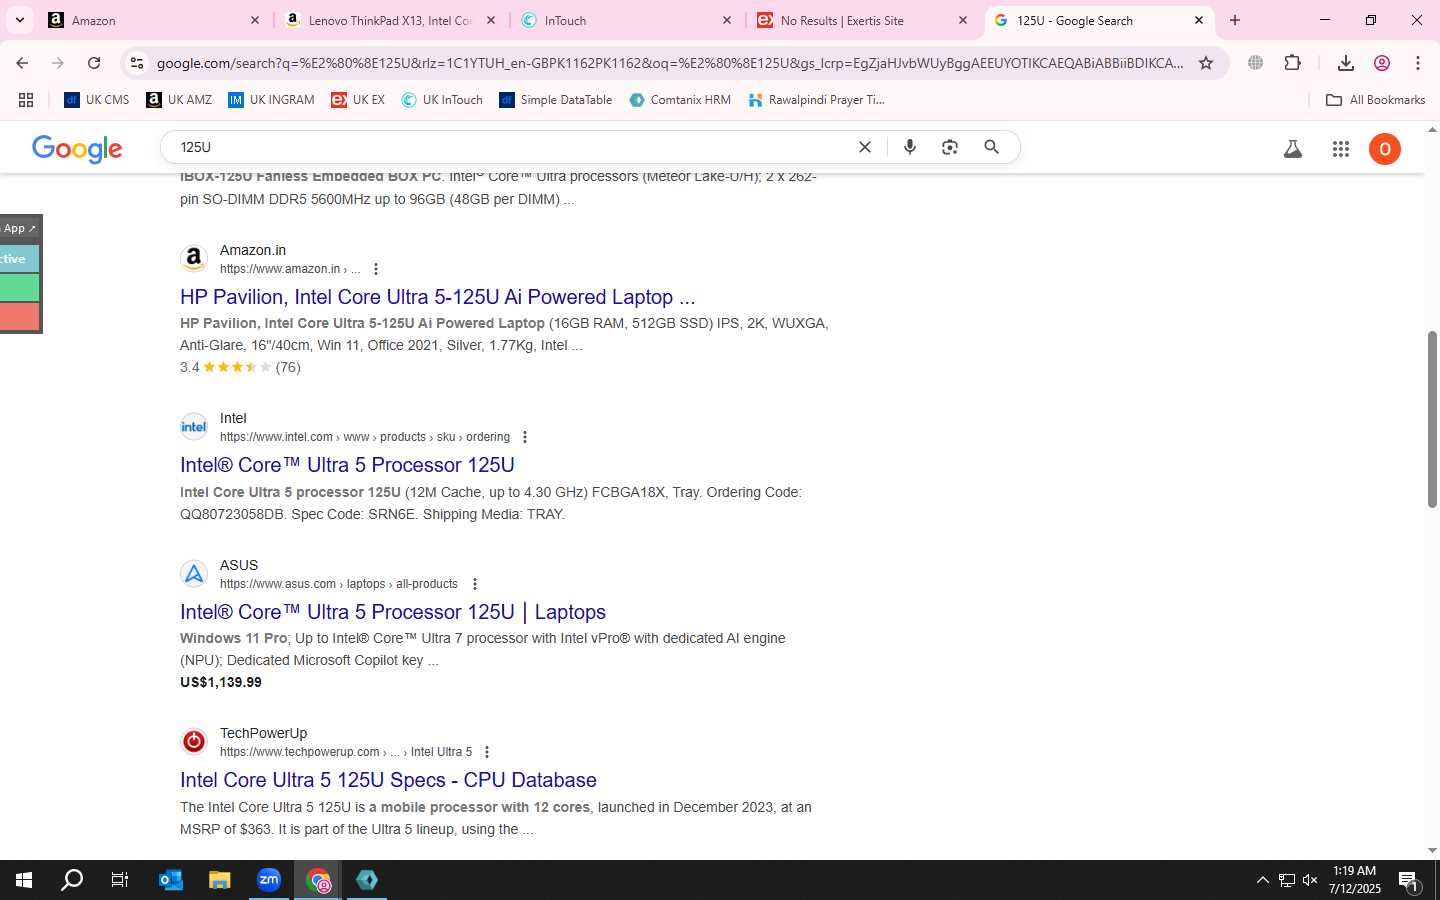Image resolution: width=1440 pixels, height=900 pixels.
Task: Click the page vertical scrollbar thumb
Action: coord(1432,420)
